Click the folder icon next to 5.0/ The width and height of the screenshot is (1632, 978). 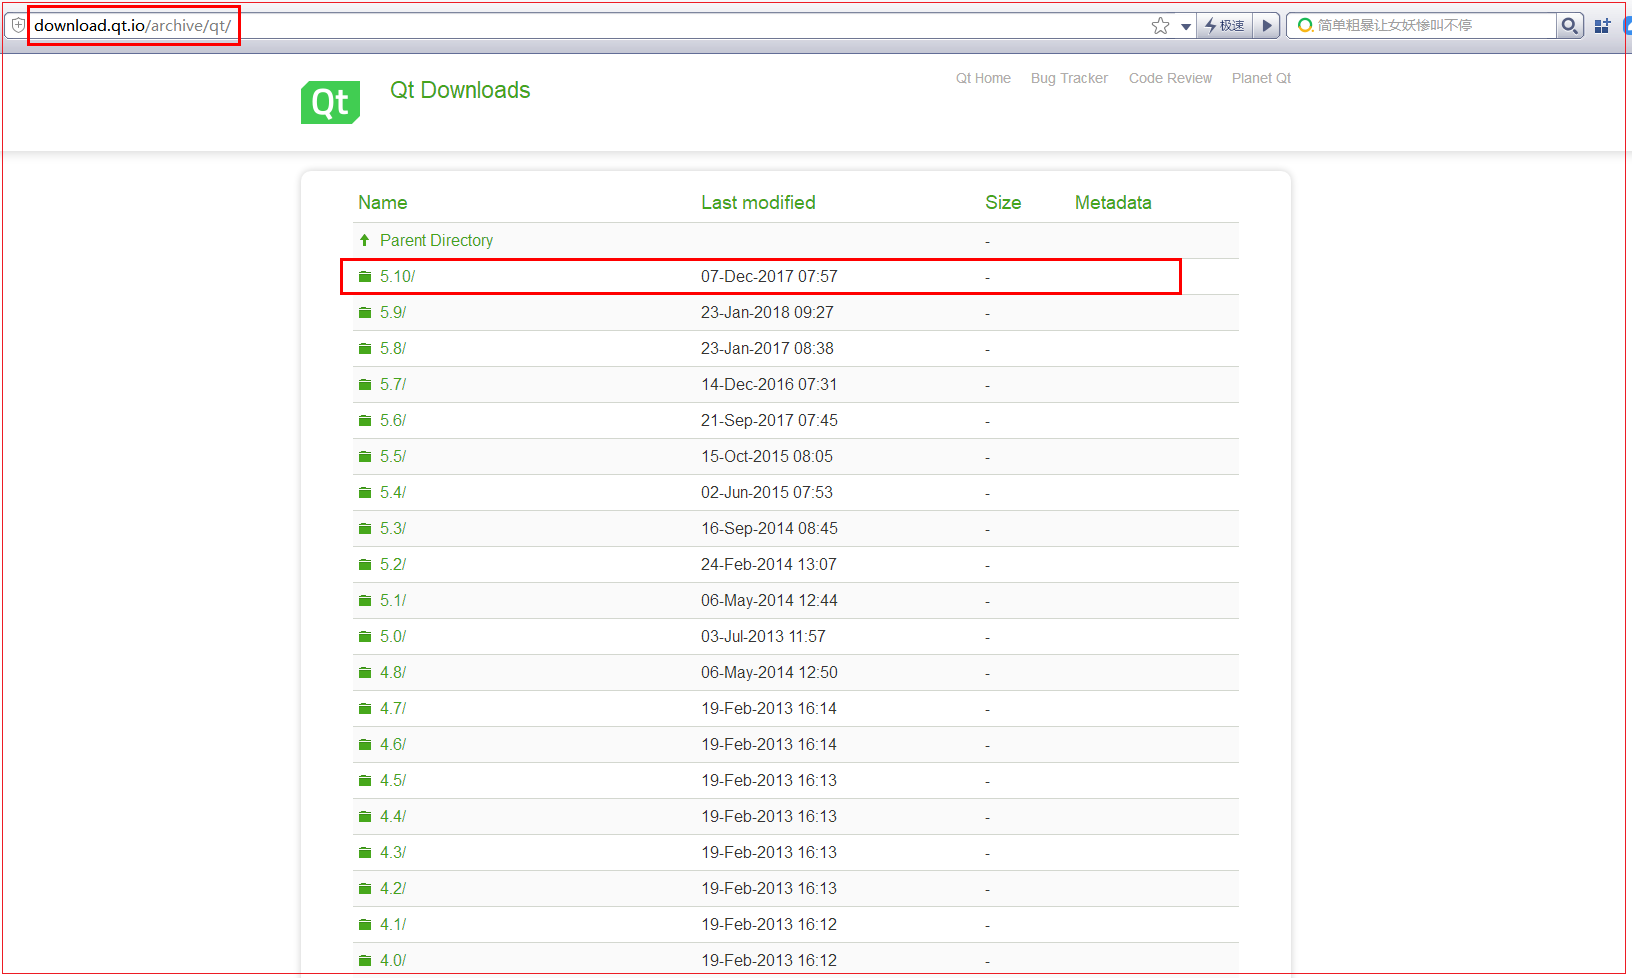coord(365,637)
